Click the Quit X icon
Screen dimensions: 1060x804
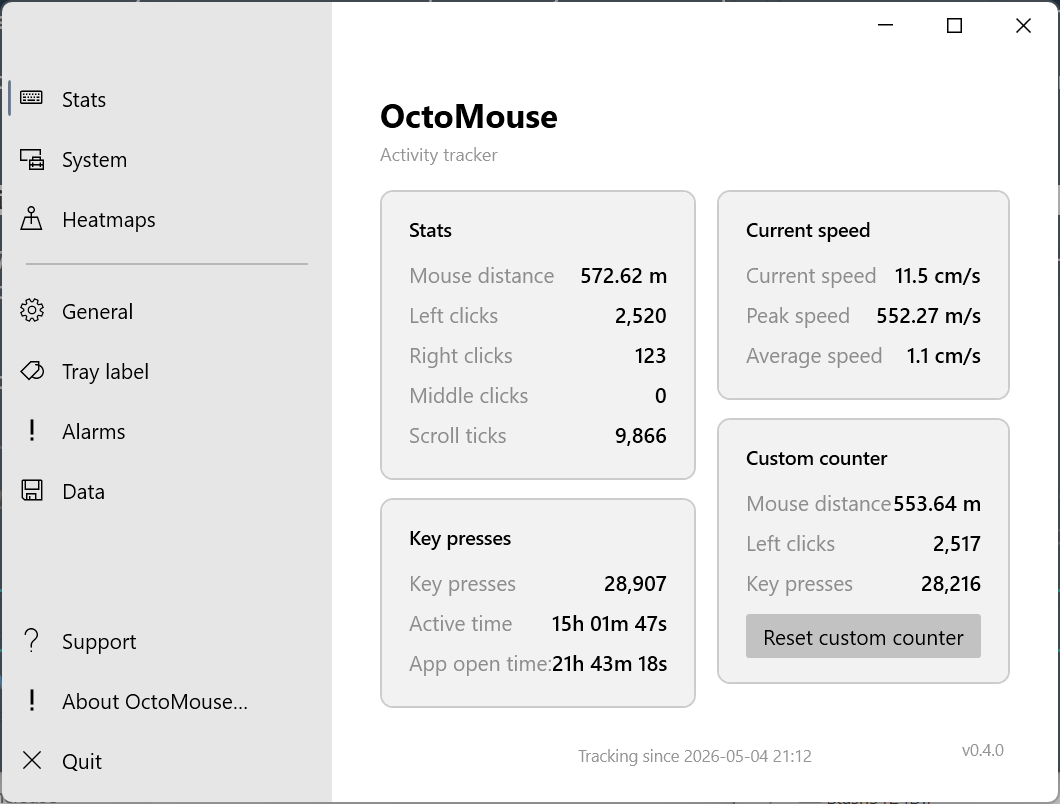[32, 760]
